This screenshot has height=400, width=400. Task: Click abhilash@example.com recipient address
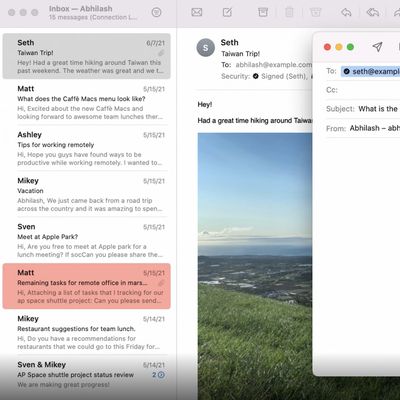pyautogui.click(x=273, y=65)
